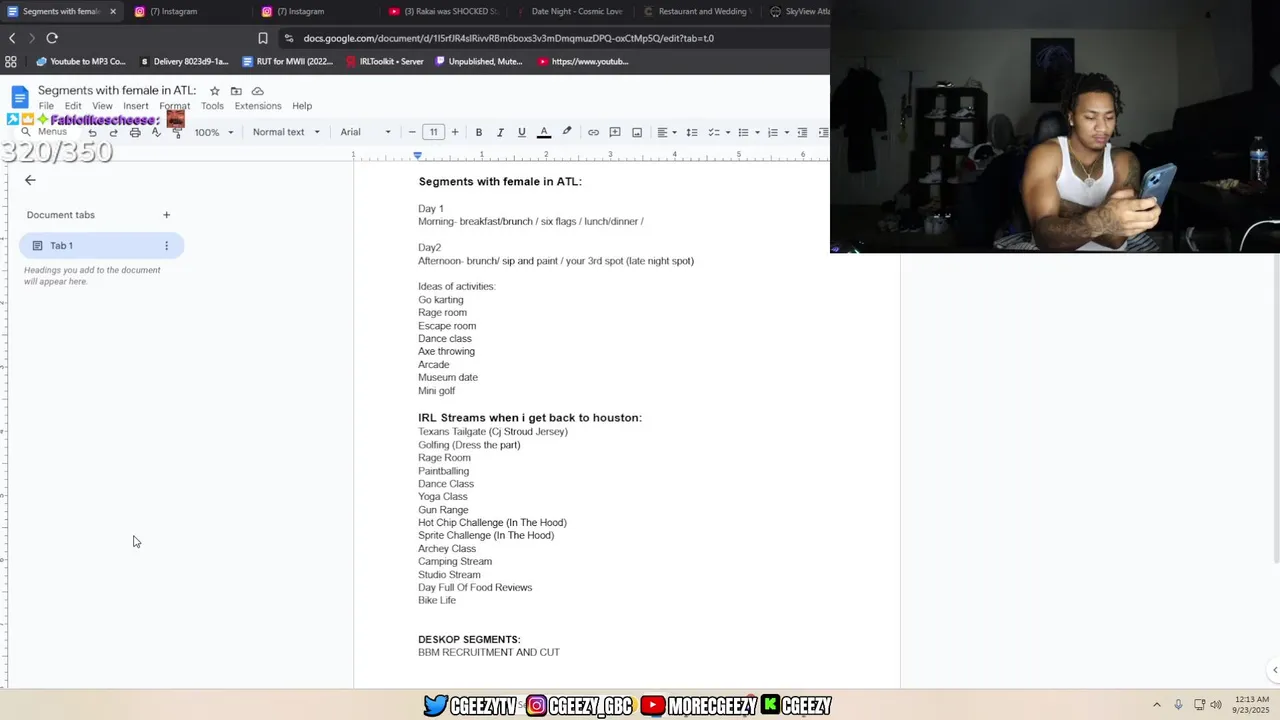The width and height of the screenshot is (1280, 720).
Task: Decrease the paragraph indent
Action: click(x=802, y=132)
